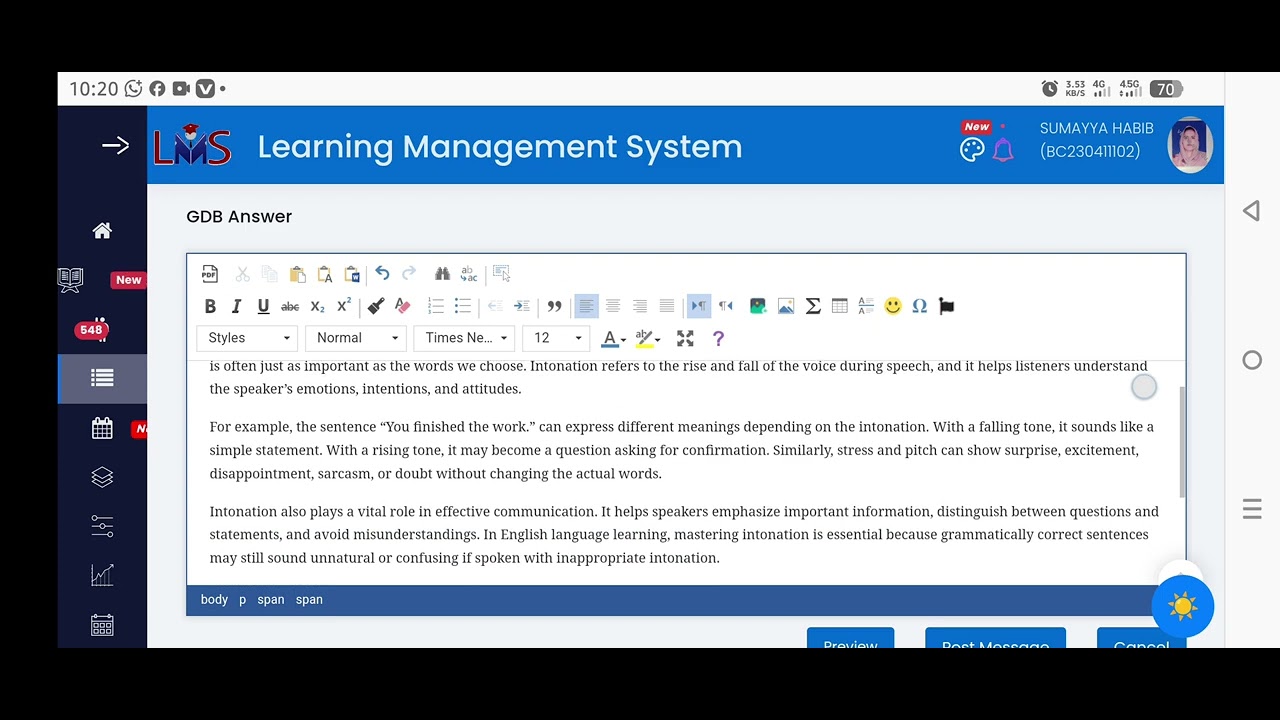This screenshot has height=720, width=1280.
Task: Maximize the editor
Action: point(685,339)
